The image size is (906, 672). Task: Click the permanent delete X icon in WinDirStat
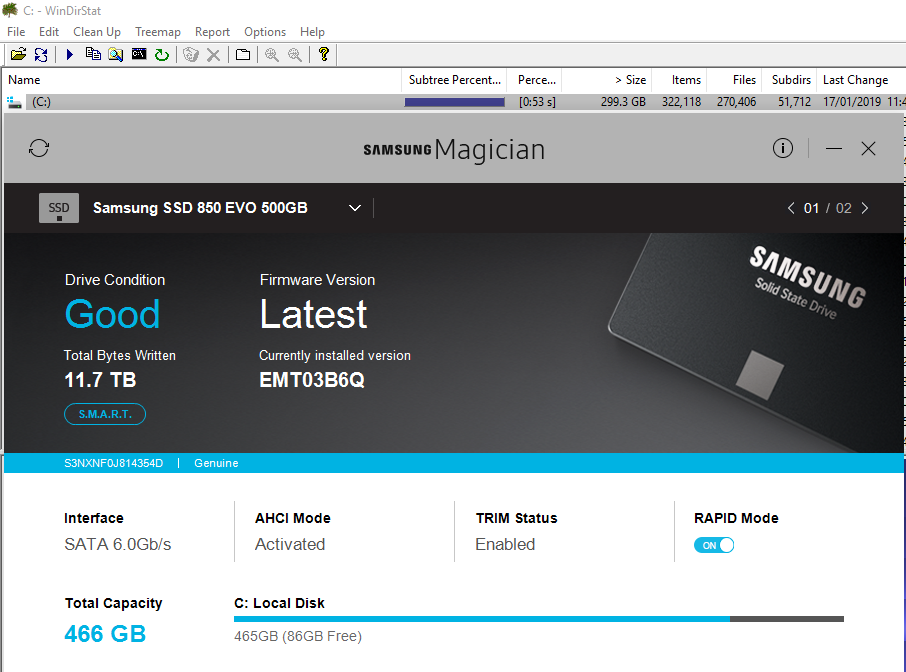point(213,55)
